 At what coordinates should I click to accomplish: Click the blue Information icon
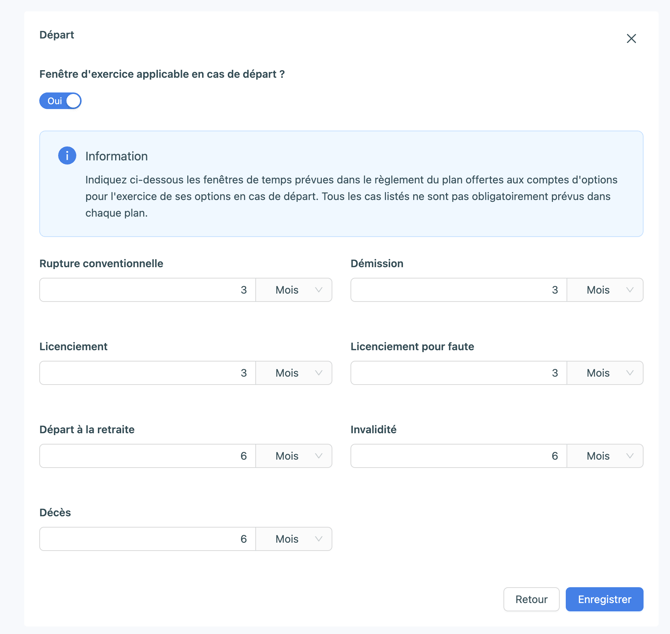point(67,156)
